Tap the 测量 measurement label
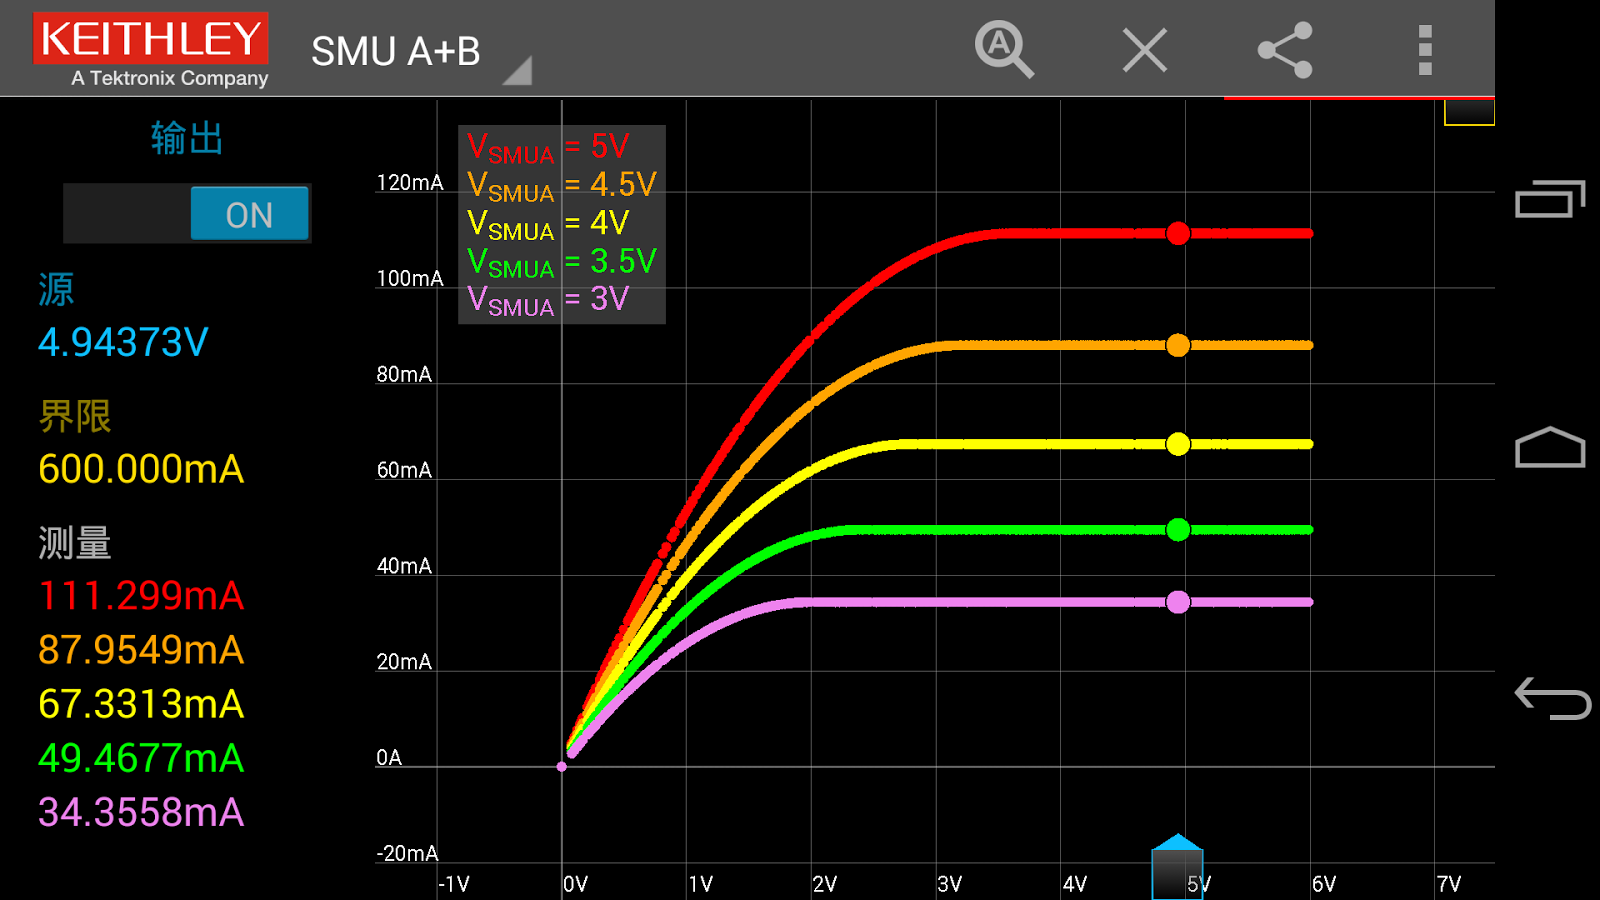This screenshot has height=900, width=1600. pos(75,543)
